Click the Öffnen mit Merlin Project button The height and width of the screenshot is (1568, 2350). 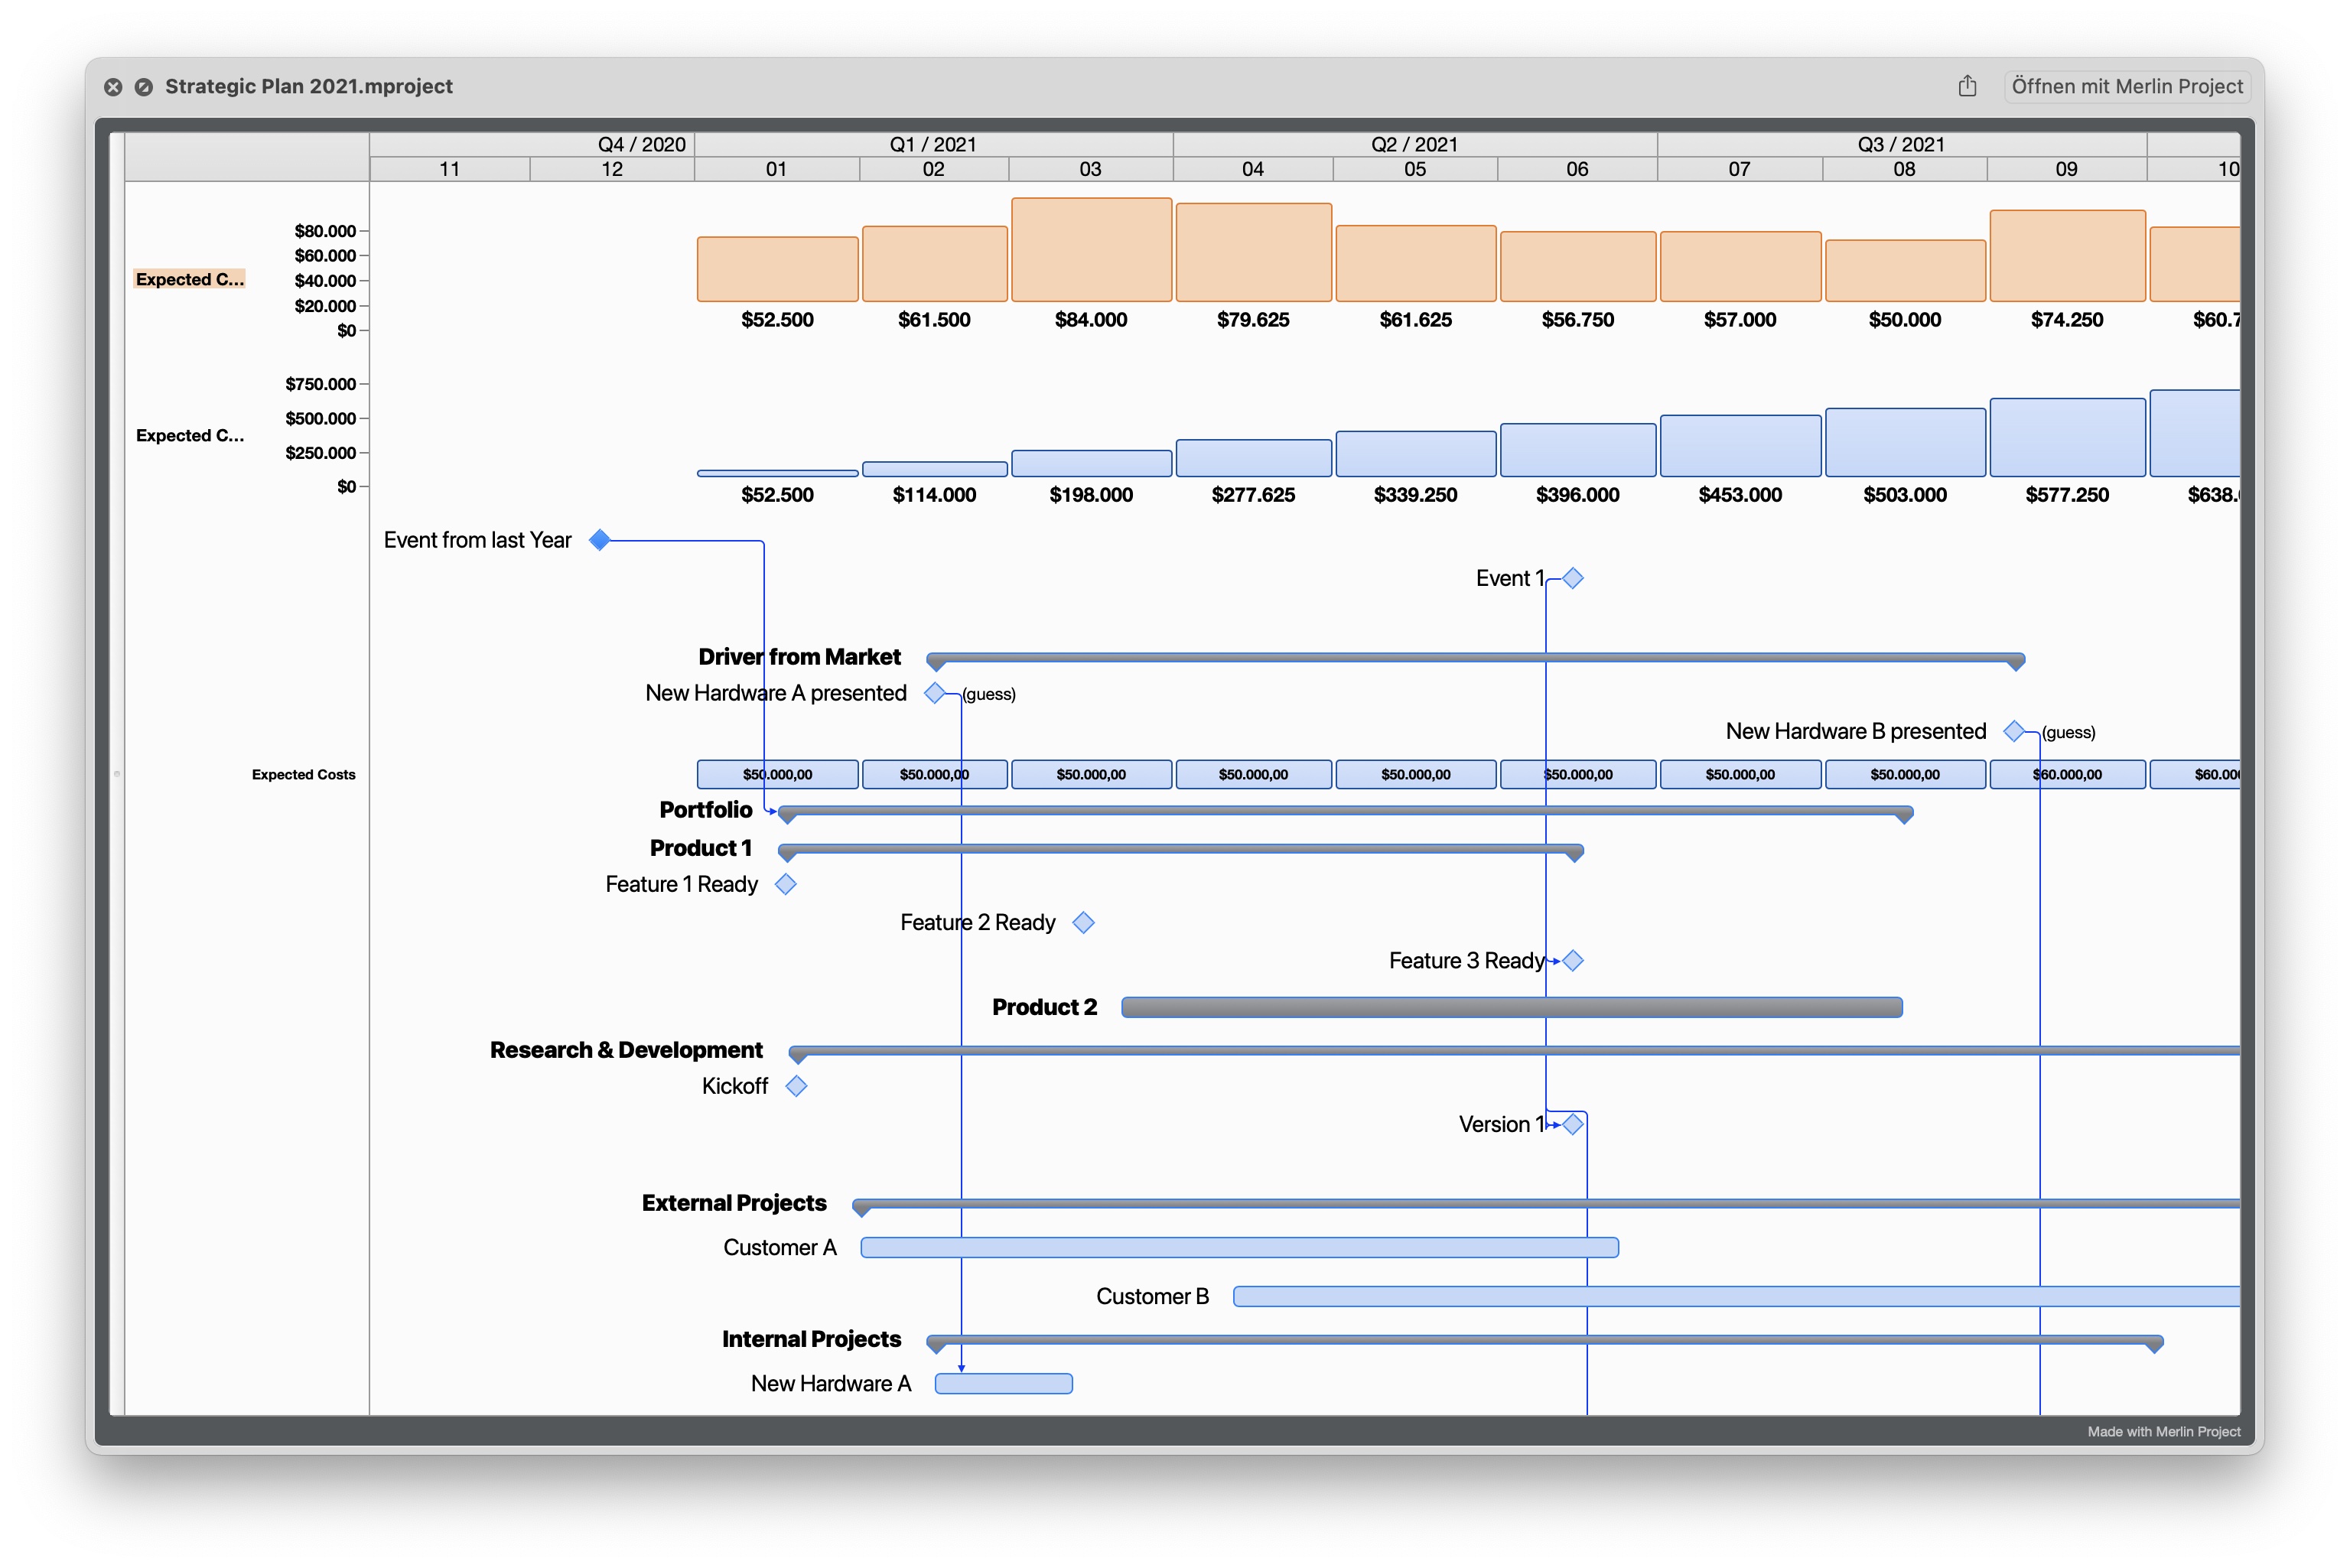click(2125, 86)
